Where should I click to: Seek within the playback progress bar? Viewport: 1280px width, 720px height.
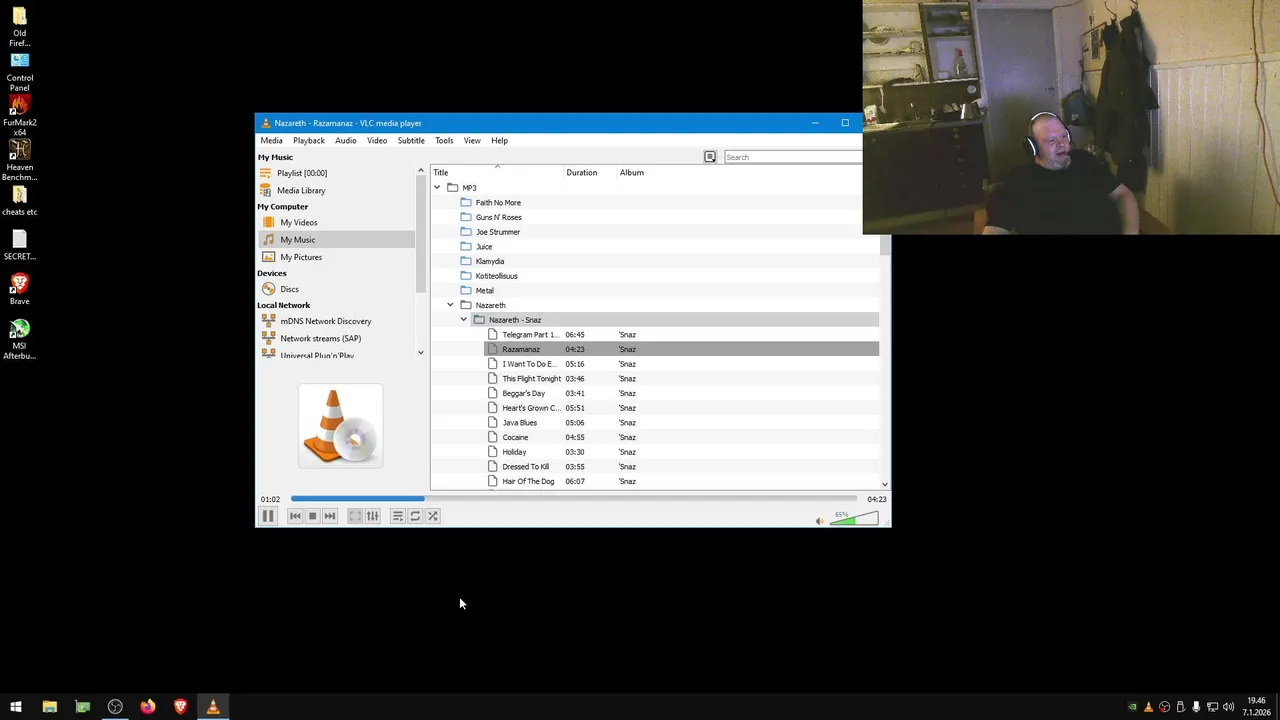click(574, 498)
